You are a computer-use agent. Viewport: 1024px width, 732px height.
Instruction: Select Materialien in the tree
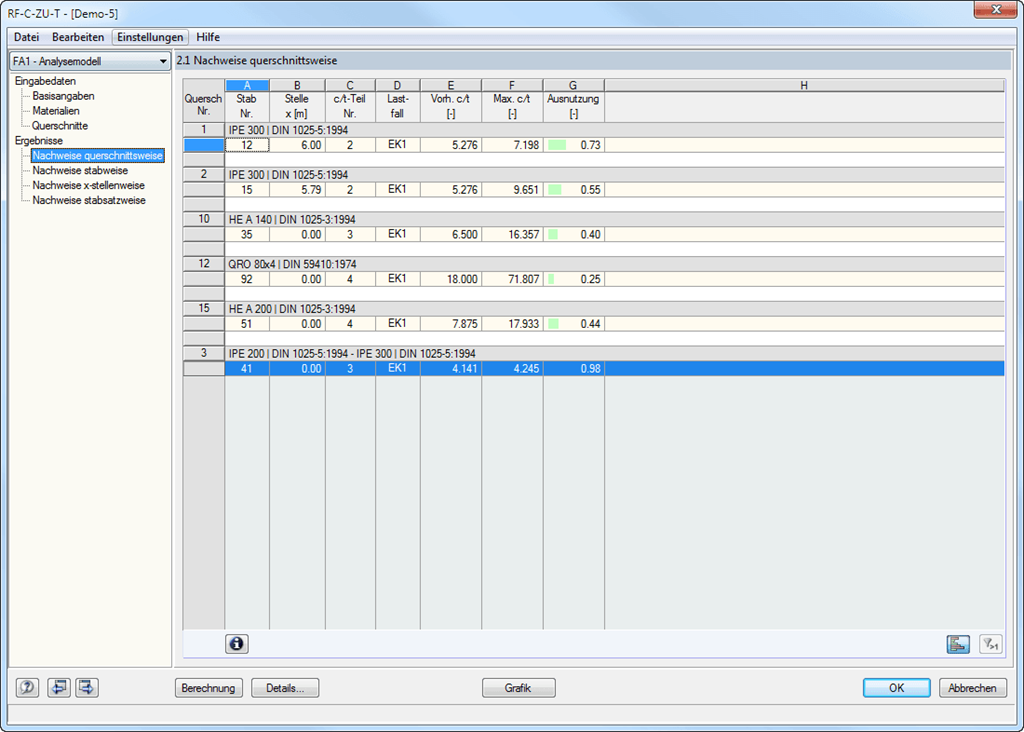click(x=56, y=111)
